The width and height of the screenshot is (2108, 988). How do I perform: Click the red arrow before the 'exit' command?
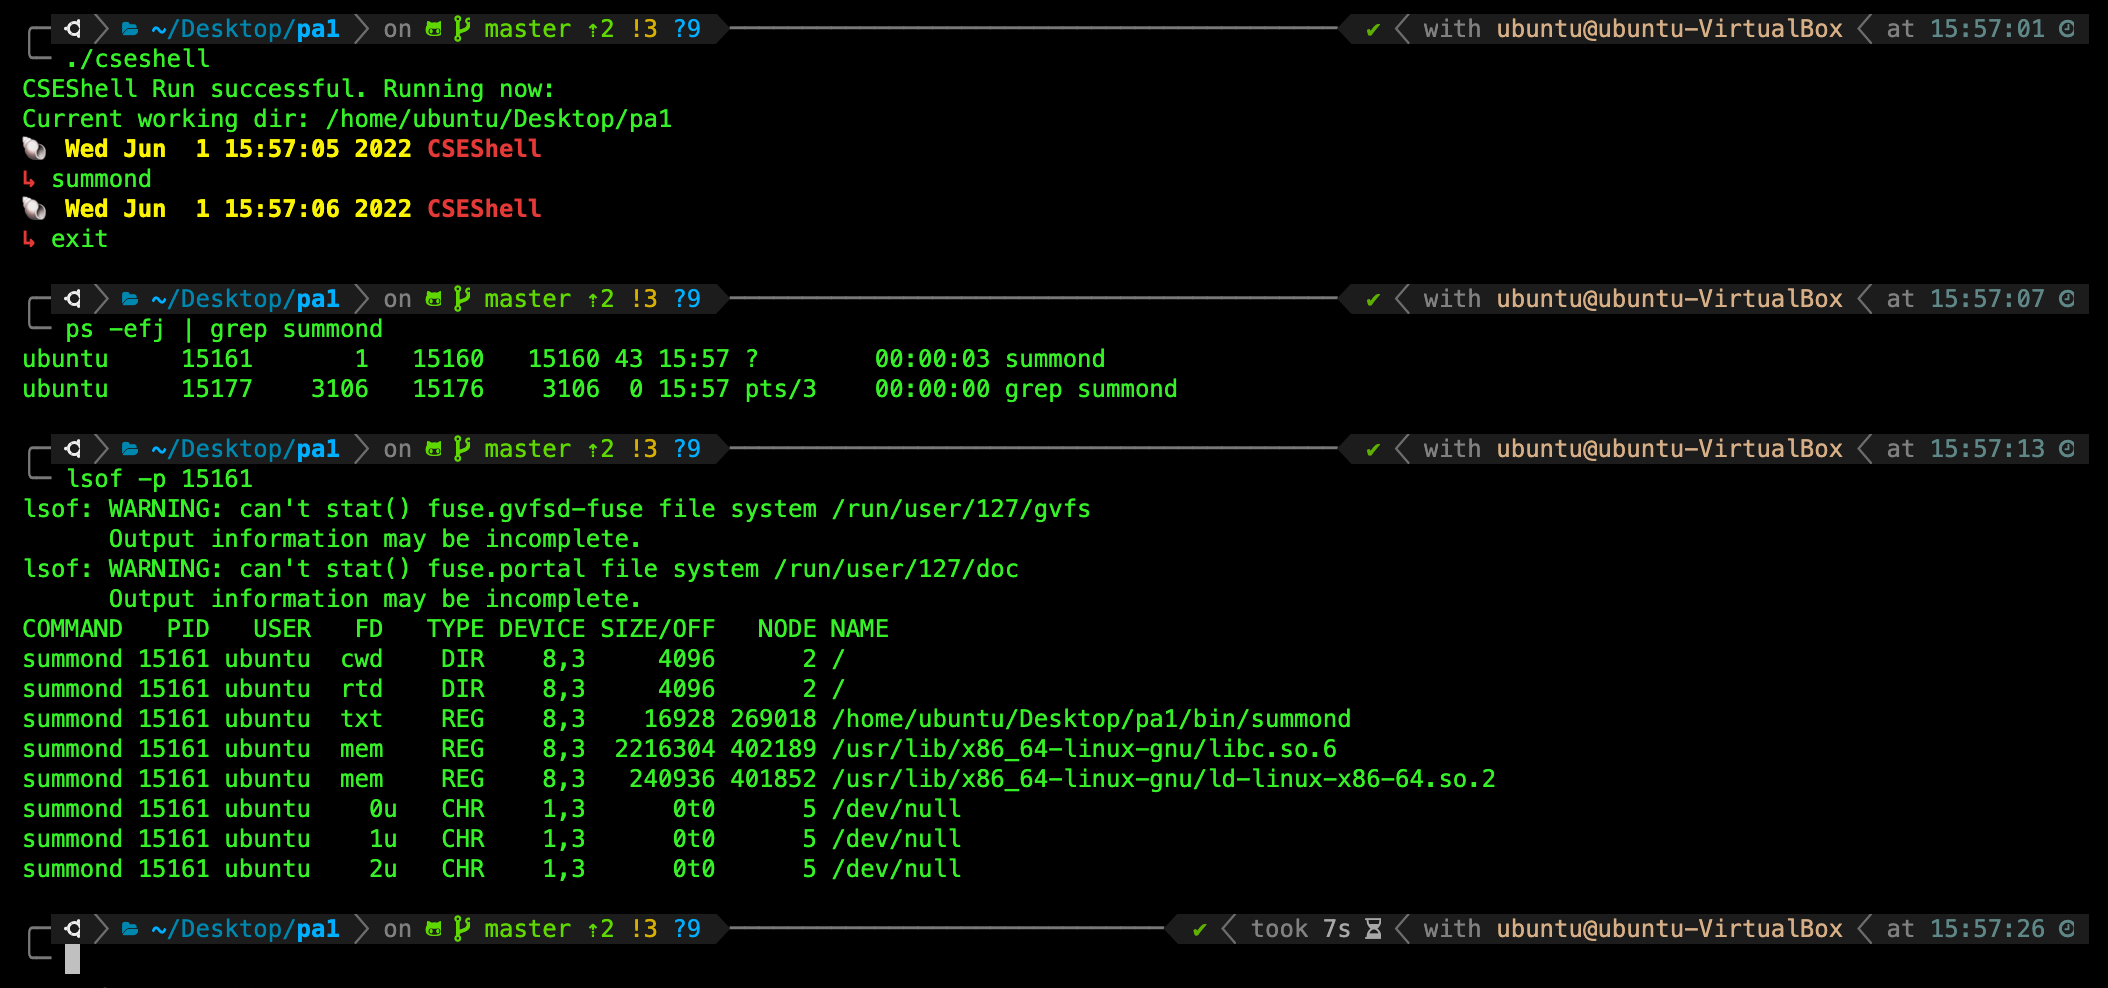pyautogui.click(x=29, y=239)
